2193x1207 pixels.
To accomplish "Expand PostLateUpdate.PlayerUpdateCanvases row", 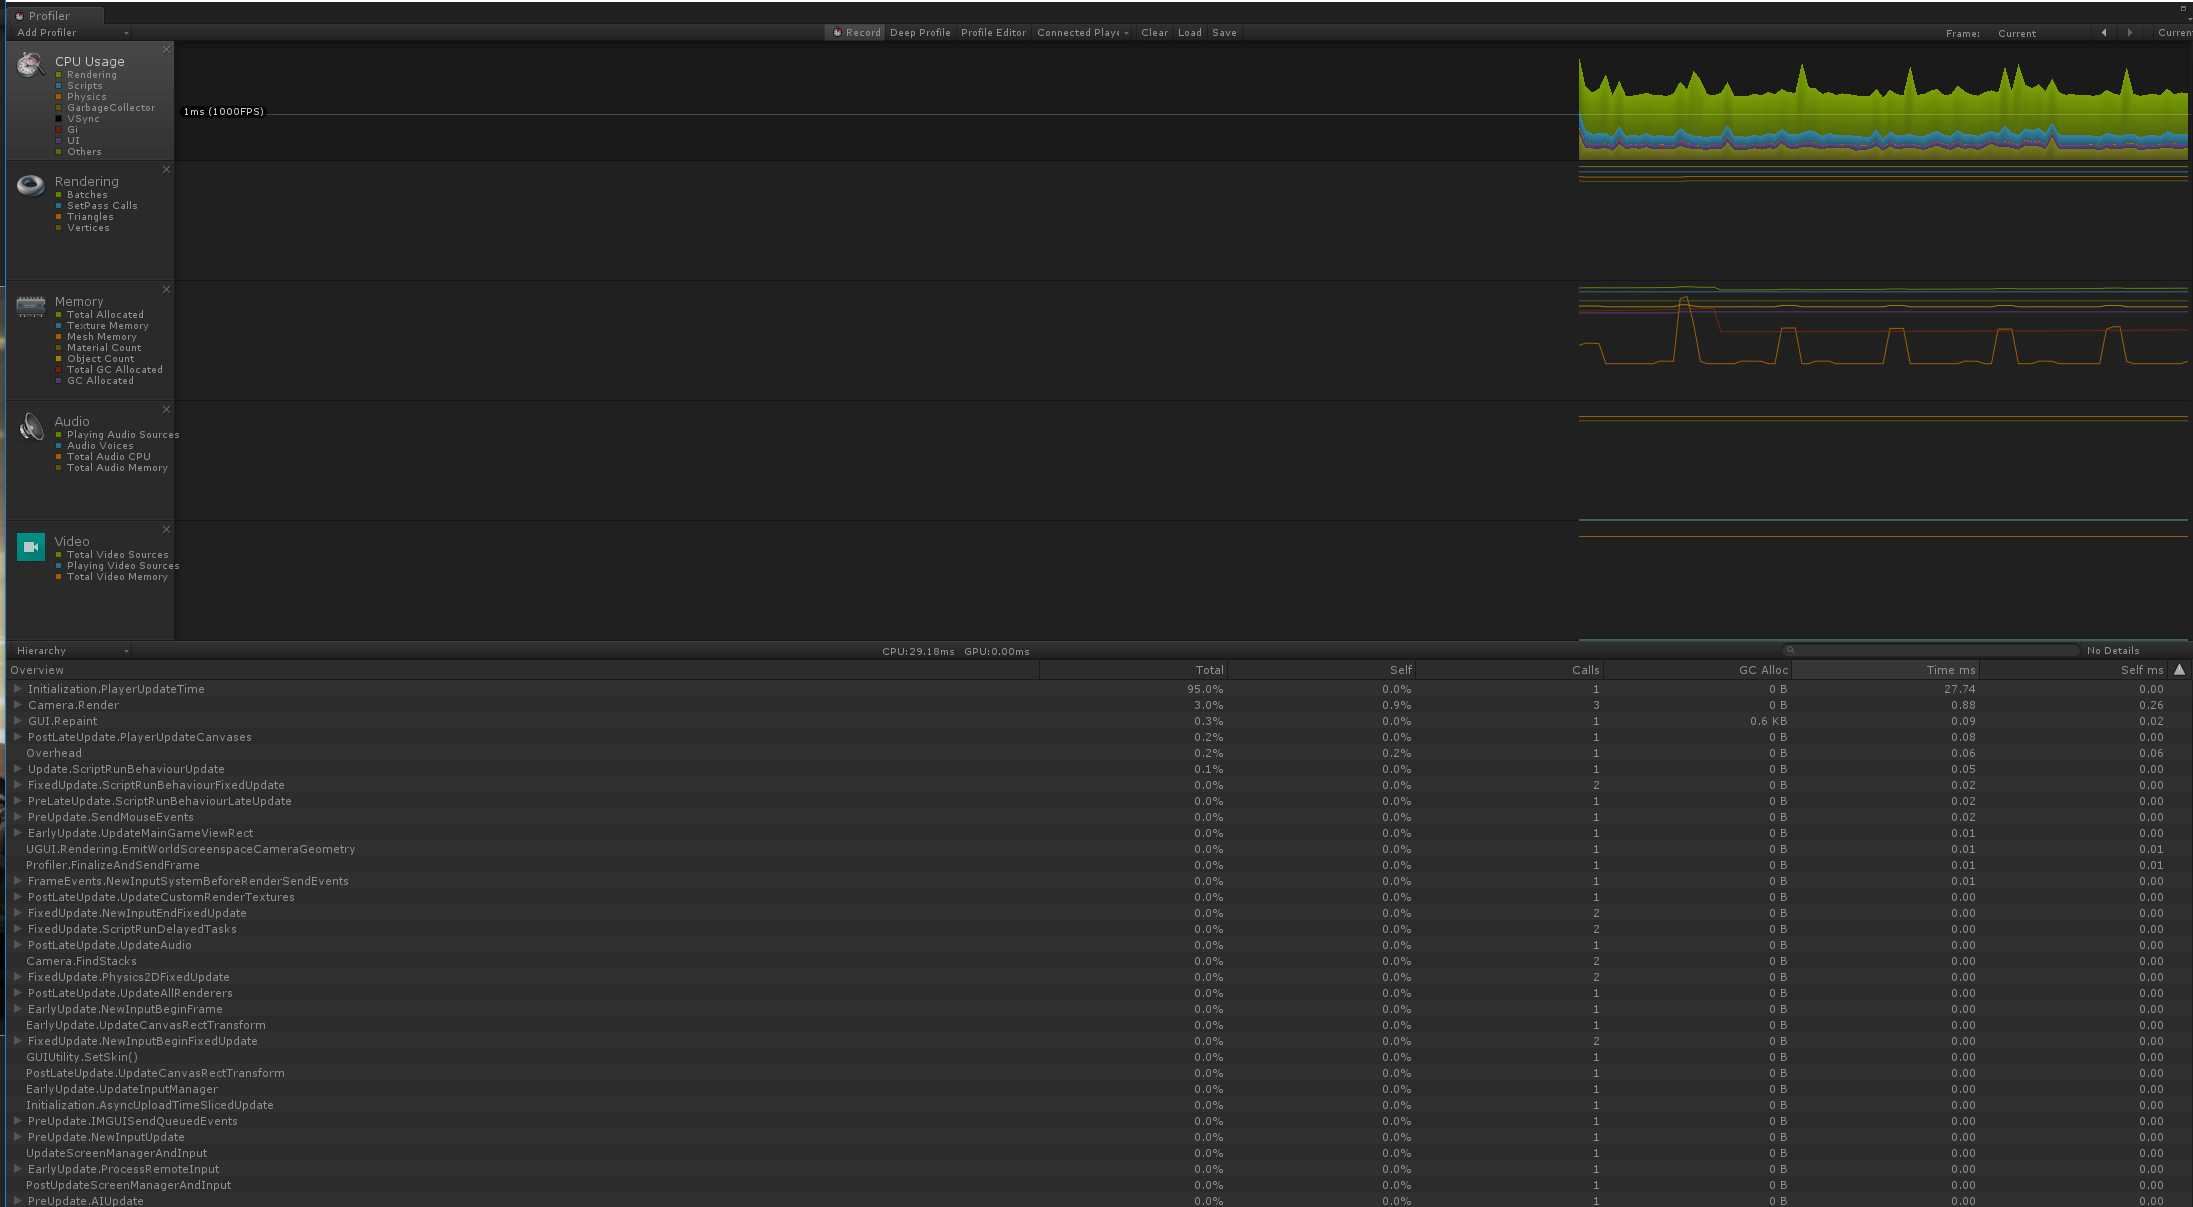I will coord(17,737).
